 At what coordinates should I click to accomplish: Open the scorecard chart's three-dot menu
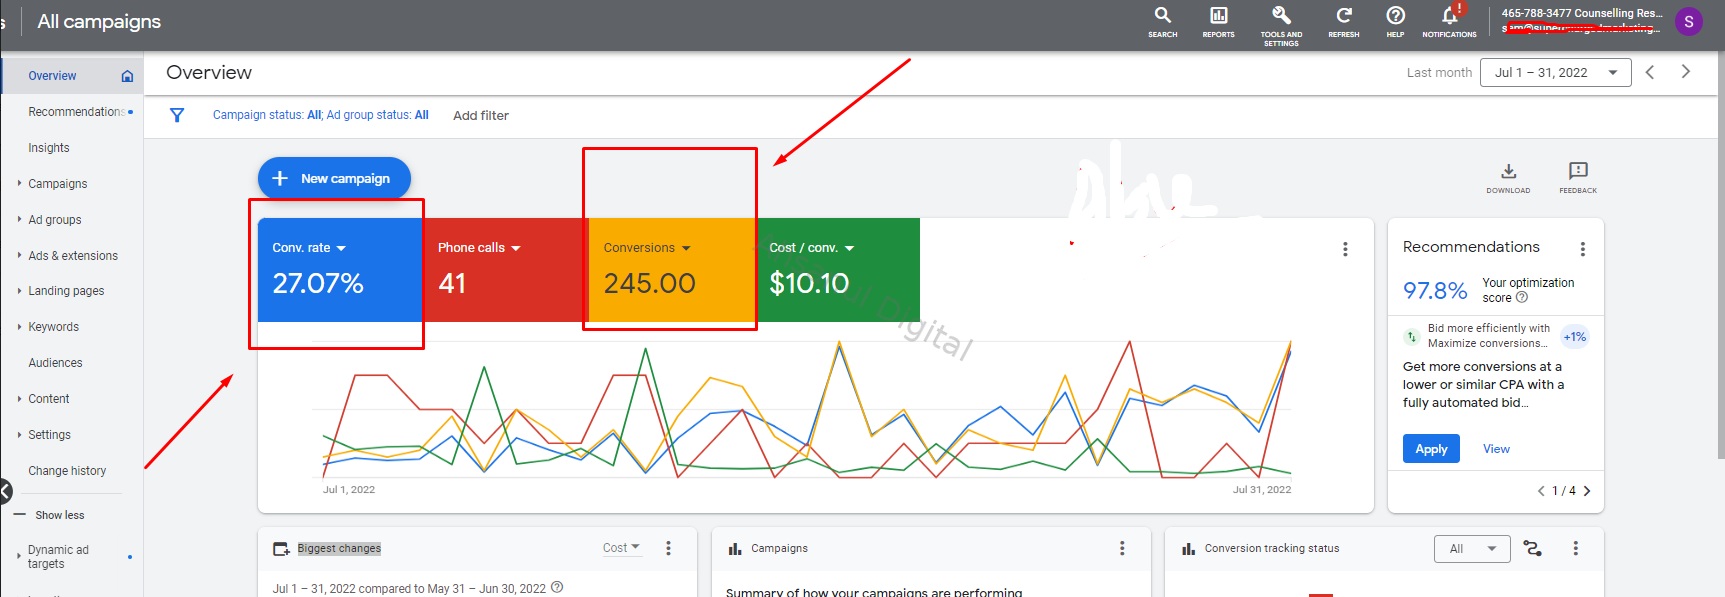click(x=1345, y=249)
